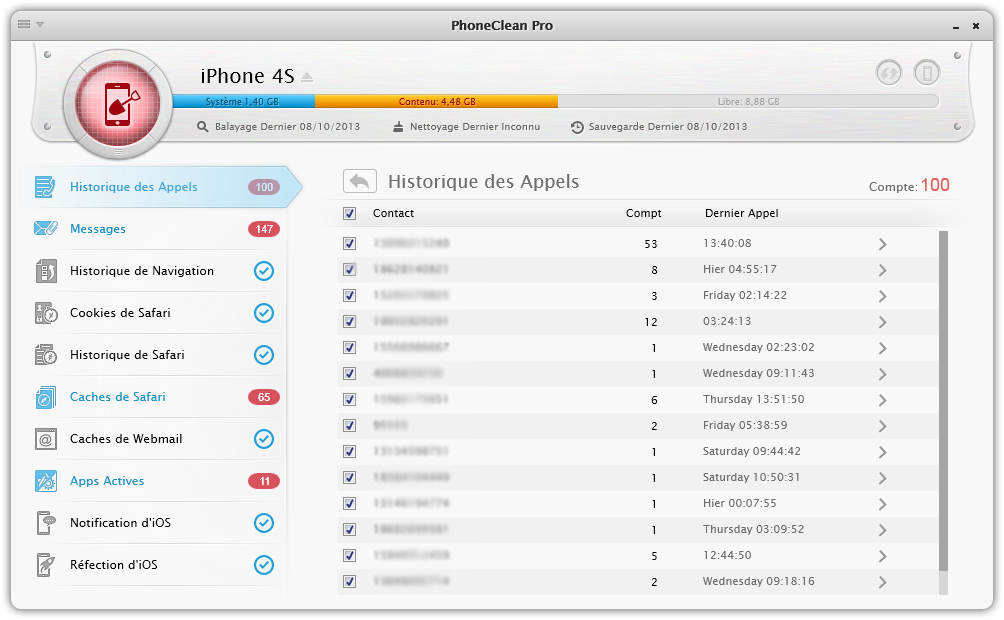Click the checkmark status for Cookies de Safari
Screen dimensions: 1004x620
(x=264, y=313)
